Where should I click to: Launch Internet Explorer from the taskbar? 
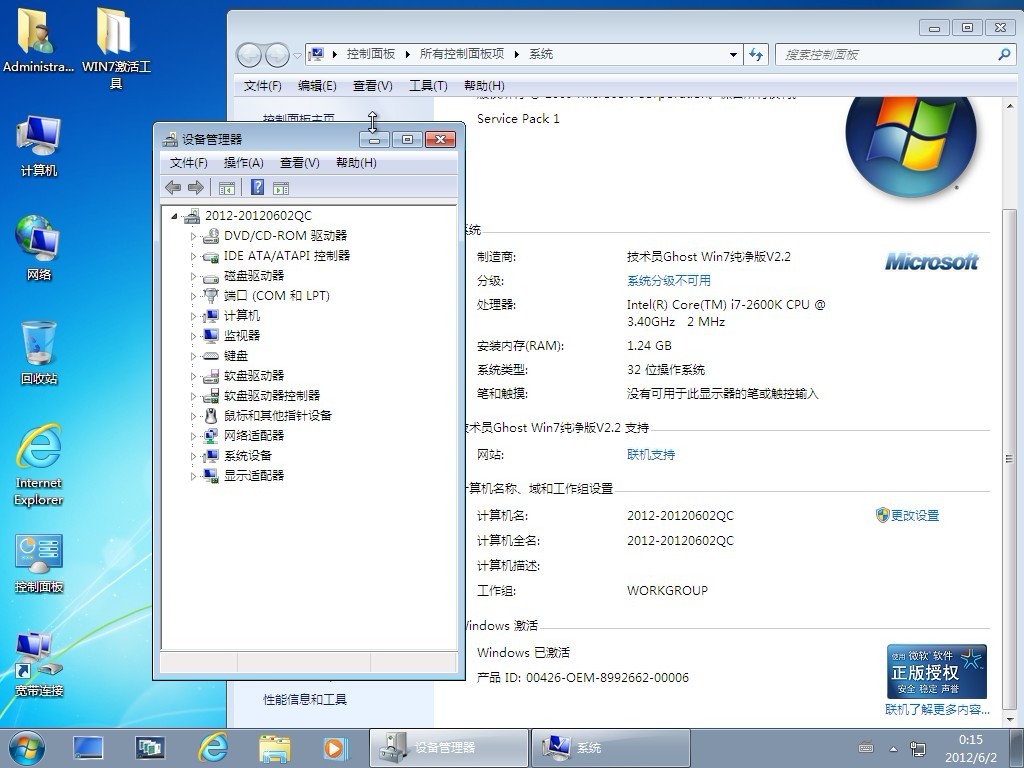[213, 748]
